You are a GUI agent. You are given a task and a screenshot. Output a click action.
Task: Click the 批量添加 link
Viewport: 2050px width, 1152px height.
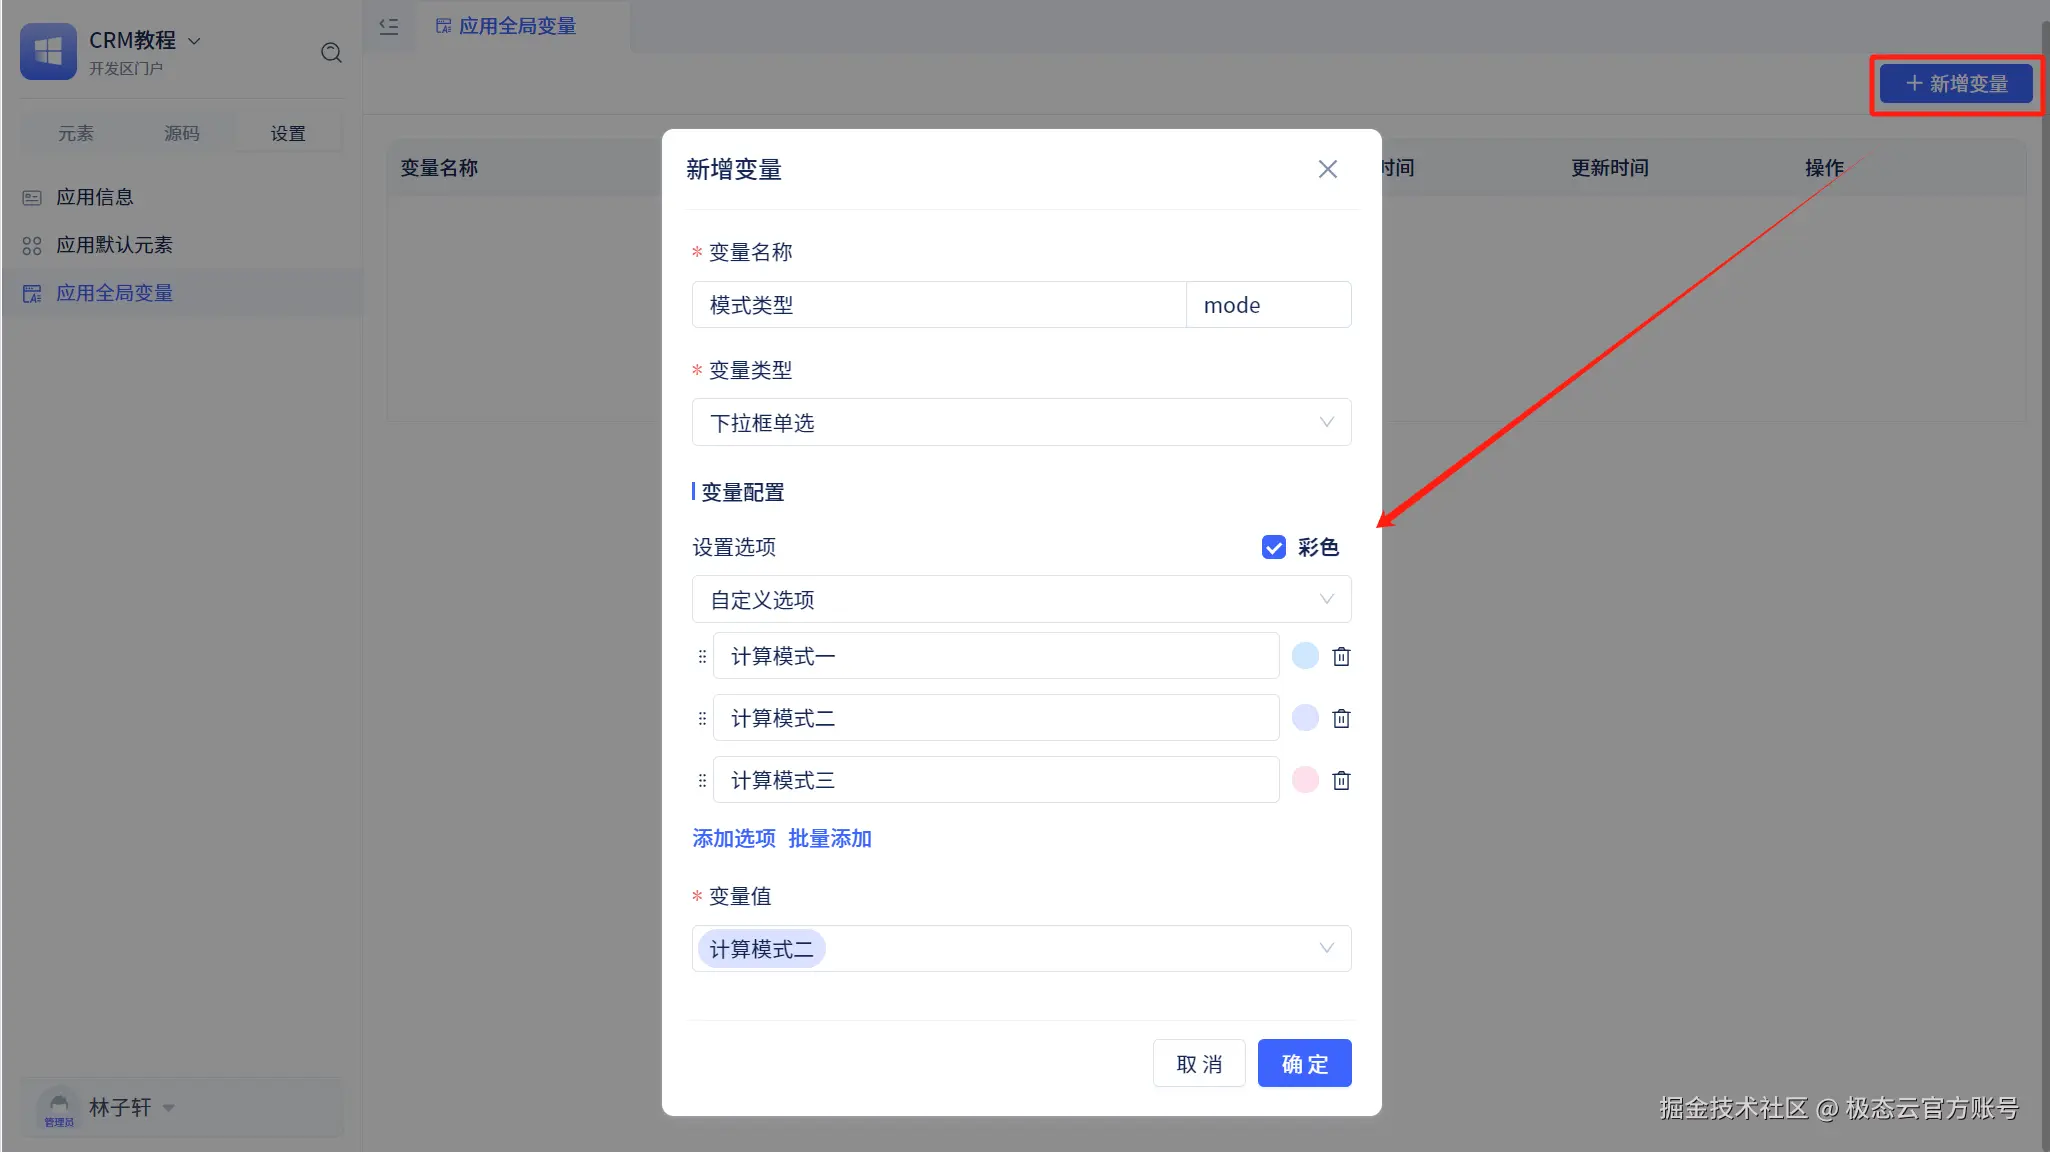tap(829, 838)
